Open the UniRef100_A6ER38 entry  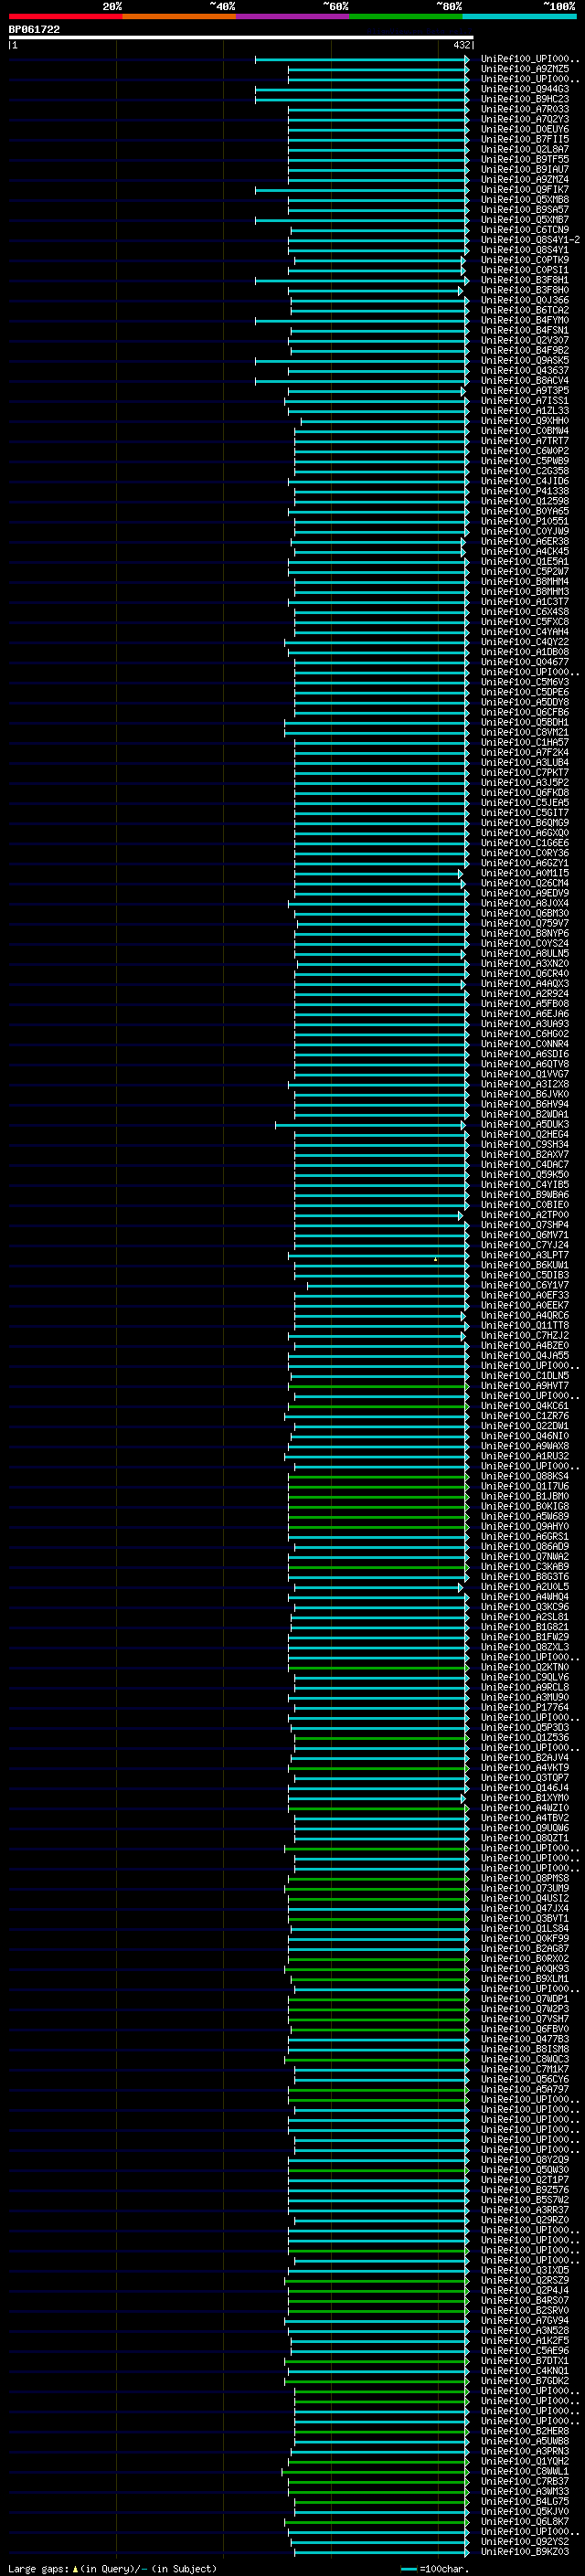tap(524, 541)
